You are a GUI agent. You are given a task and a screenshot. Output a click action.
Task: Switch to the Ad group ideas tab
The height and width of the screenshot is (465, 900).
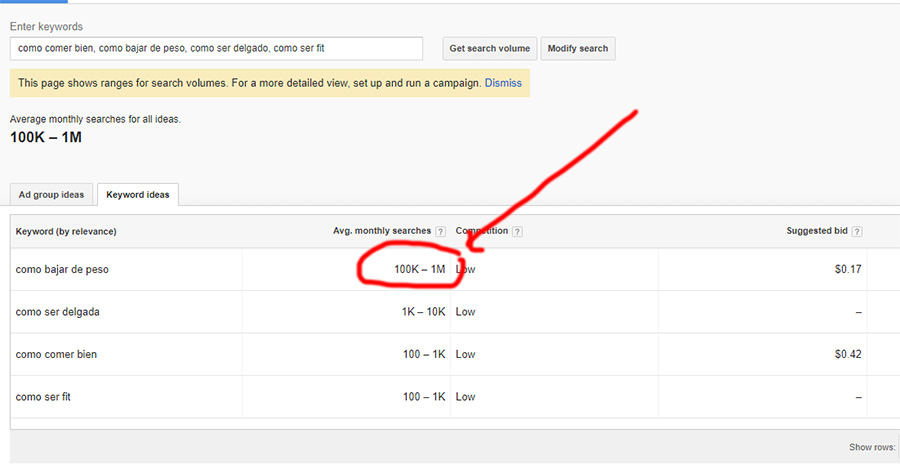click(51, 195)
